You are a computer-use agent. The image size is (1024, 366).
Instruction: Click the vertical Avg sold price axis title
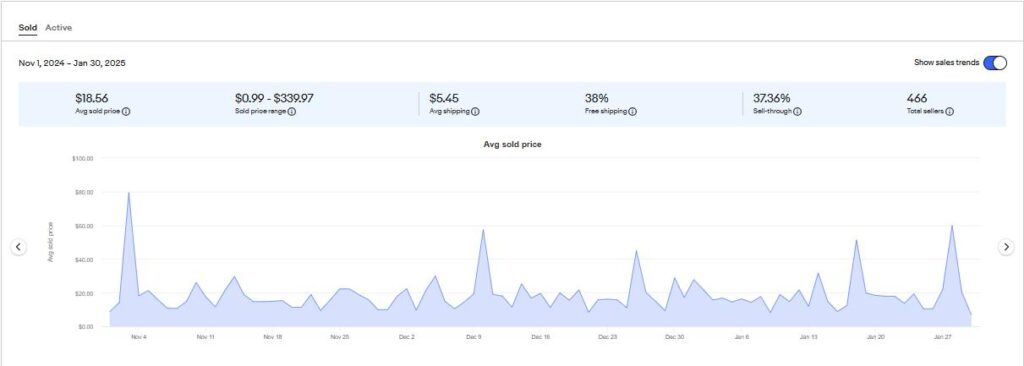[50, 242]
